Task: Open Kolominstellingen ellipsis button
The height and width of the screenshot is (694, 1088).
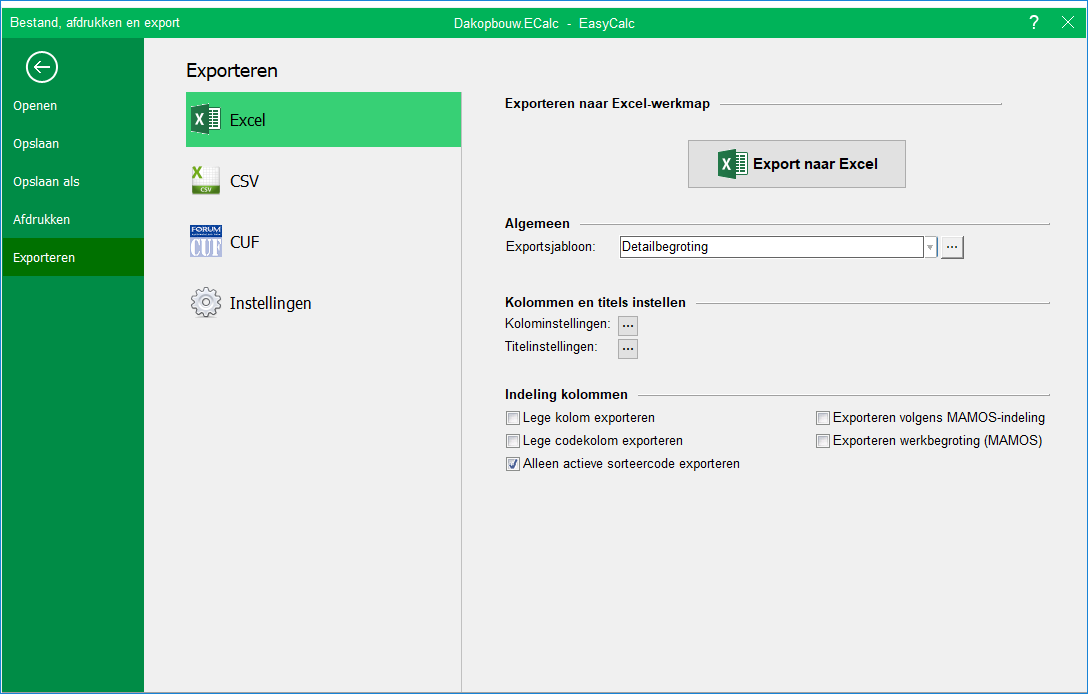Action: click(x=627, y=325)
